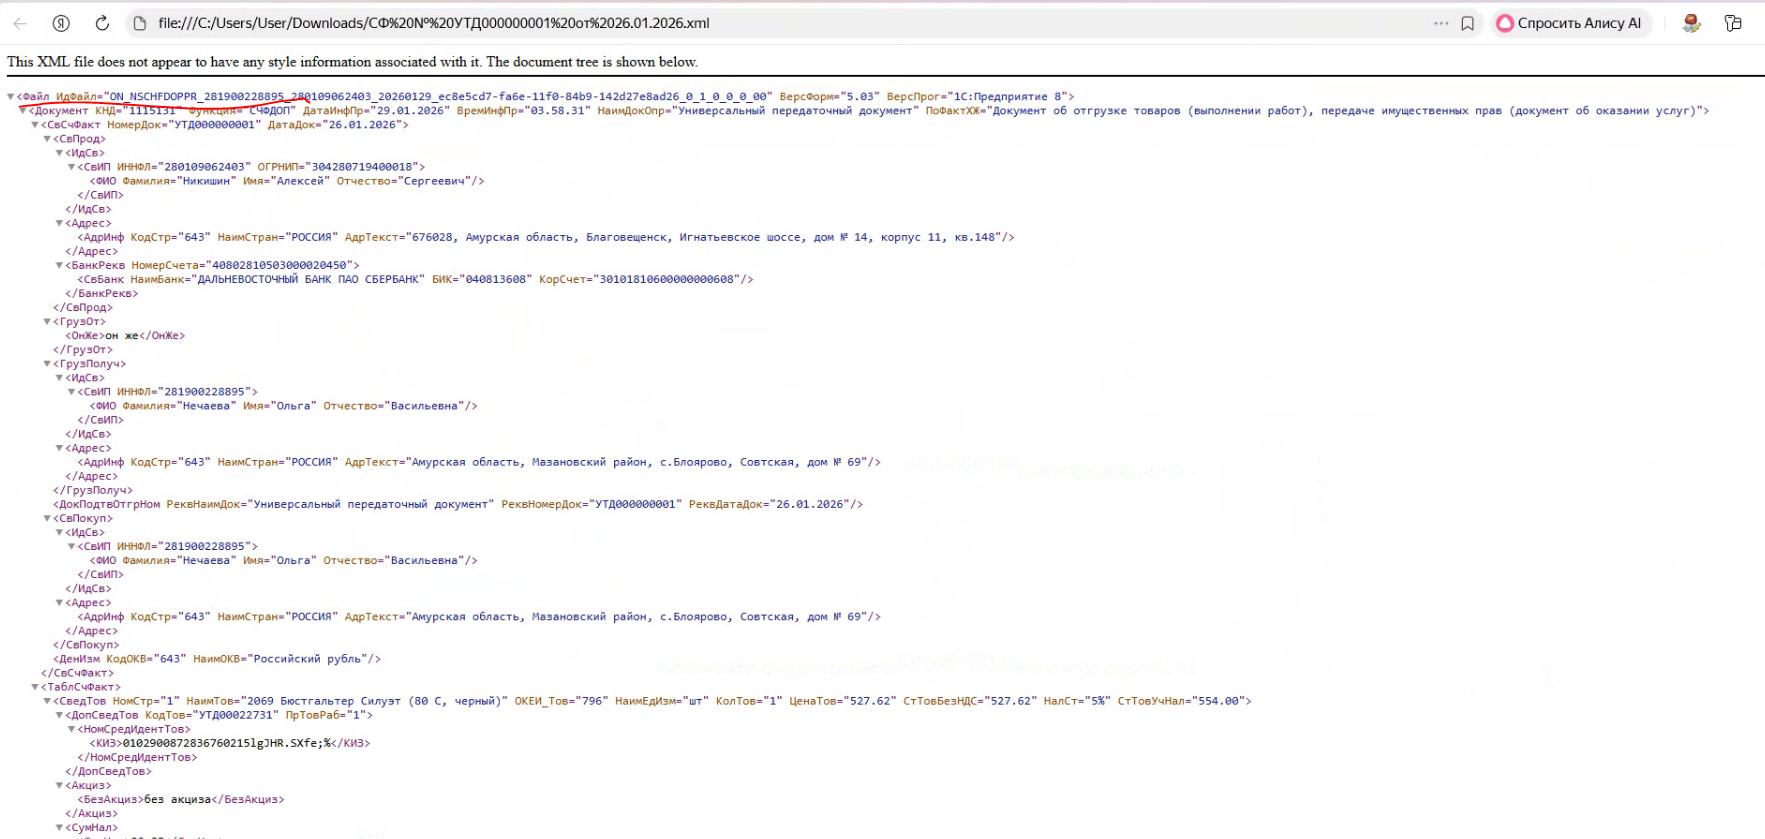Click product name "2069 Бюстгальтер Силуэт"

[x=324, y=701]
